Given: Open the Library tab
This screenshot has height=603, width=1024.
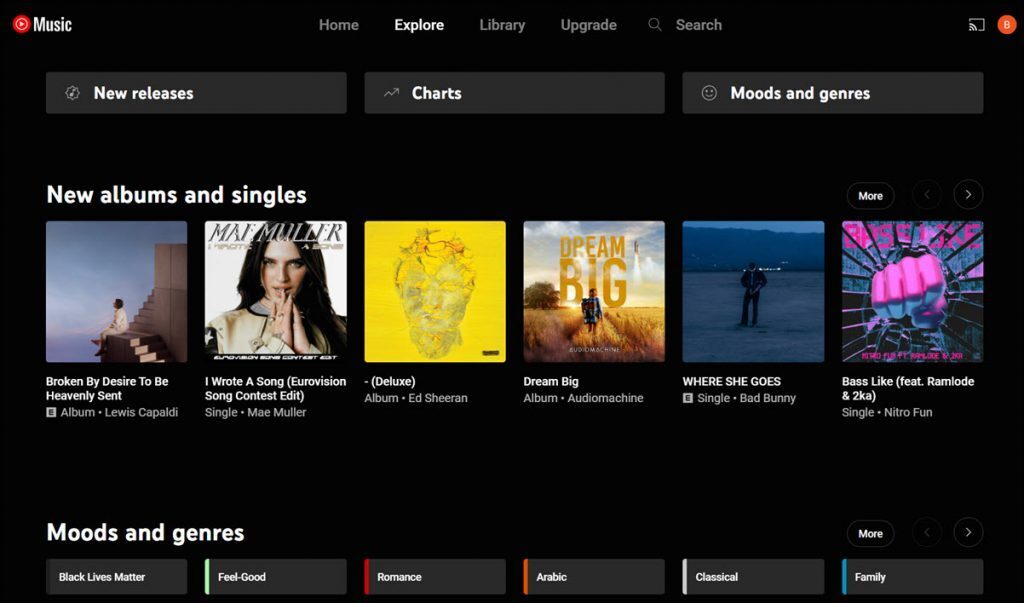Looking at the screenshot, I should [x=501, y=25].
